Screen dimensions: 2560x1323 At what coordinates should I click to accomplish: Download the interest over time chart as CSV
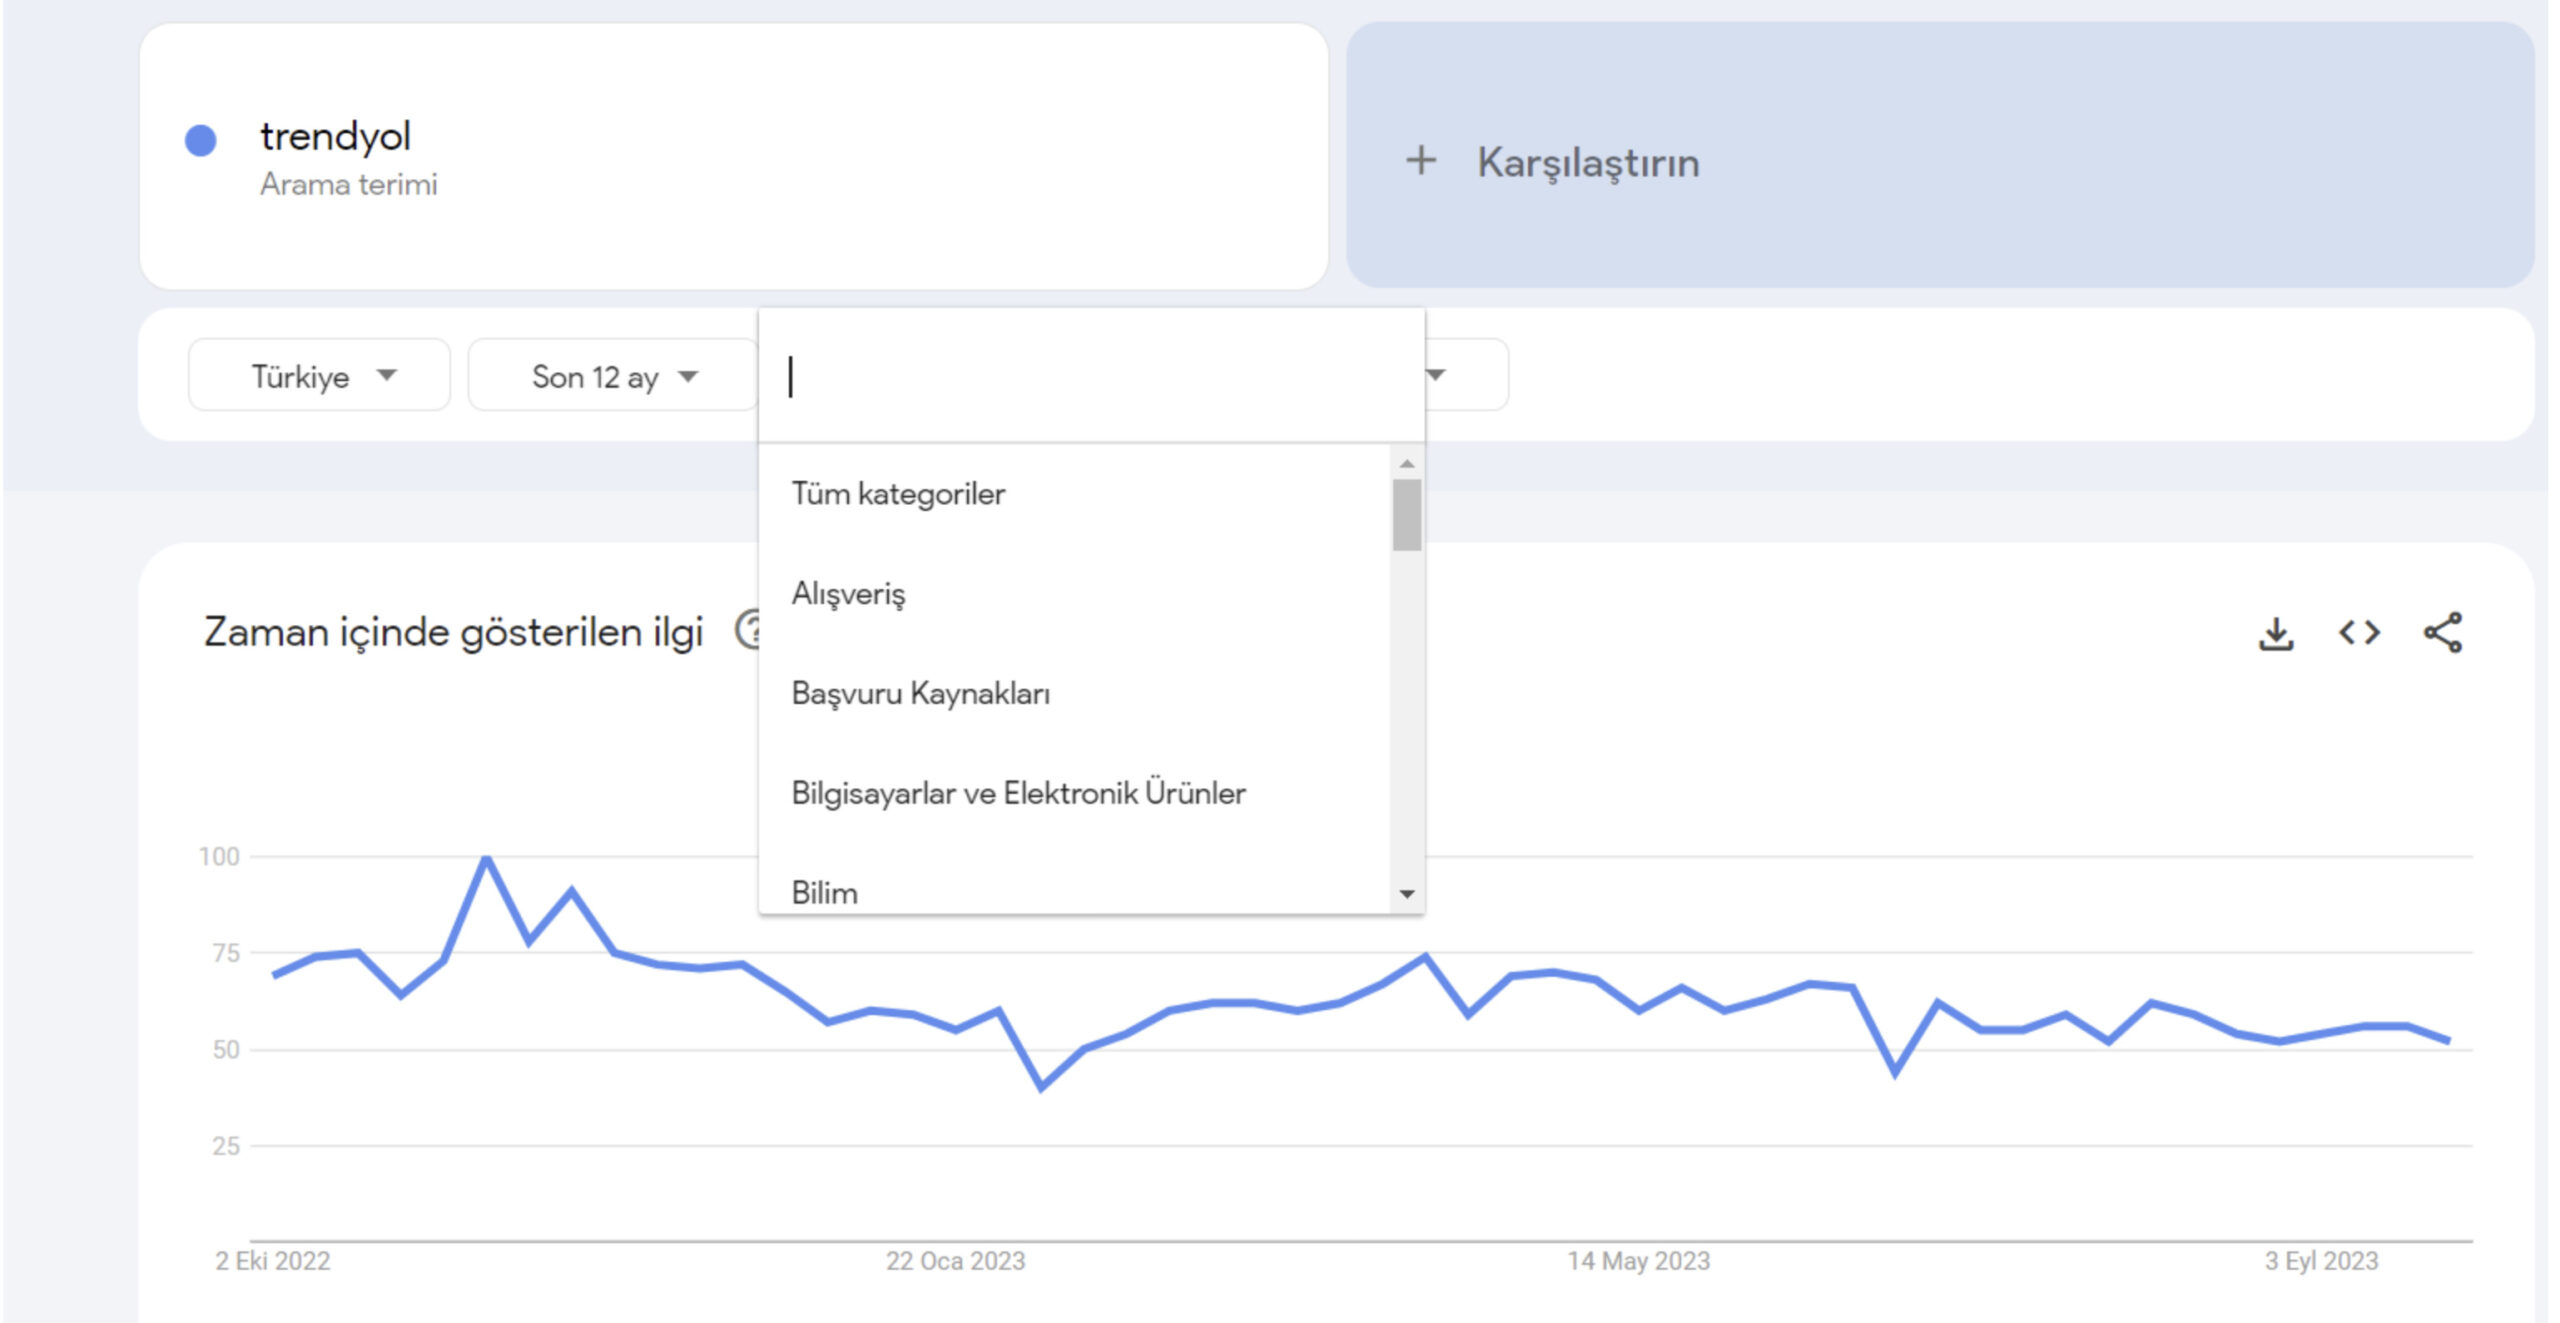point(2276,634)
